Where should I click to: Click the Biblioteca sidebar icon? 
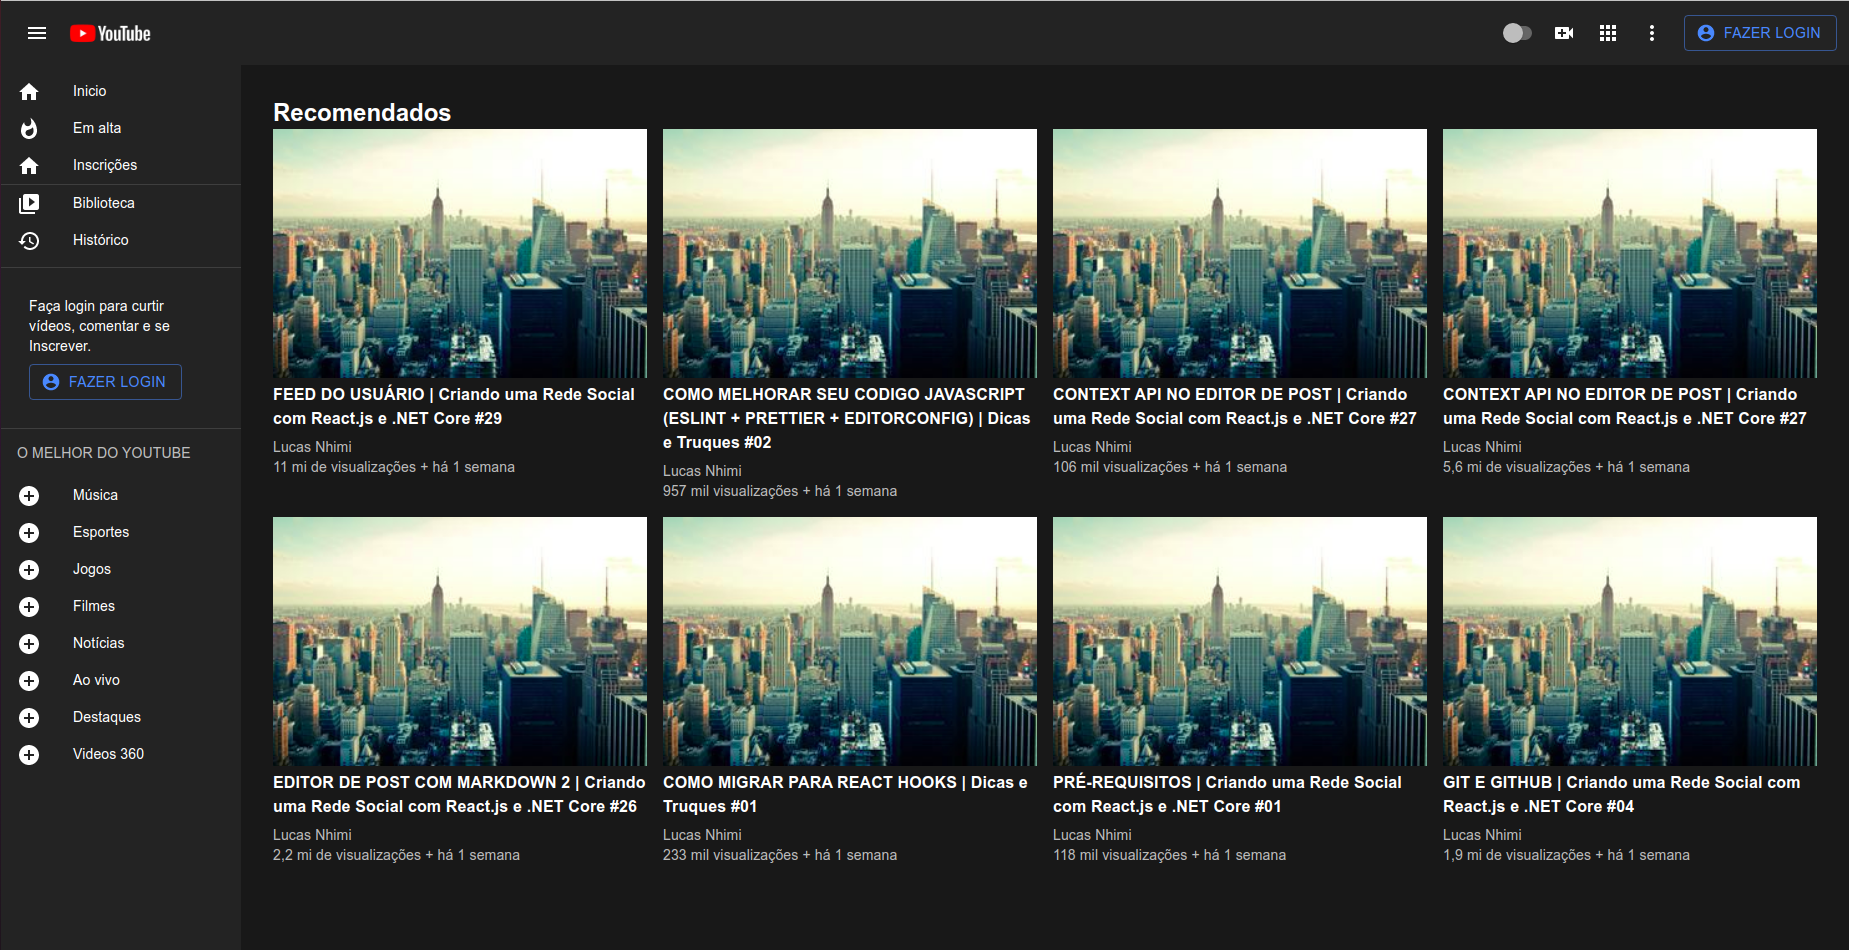pyautogui.click(x=30, y=203)
